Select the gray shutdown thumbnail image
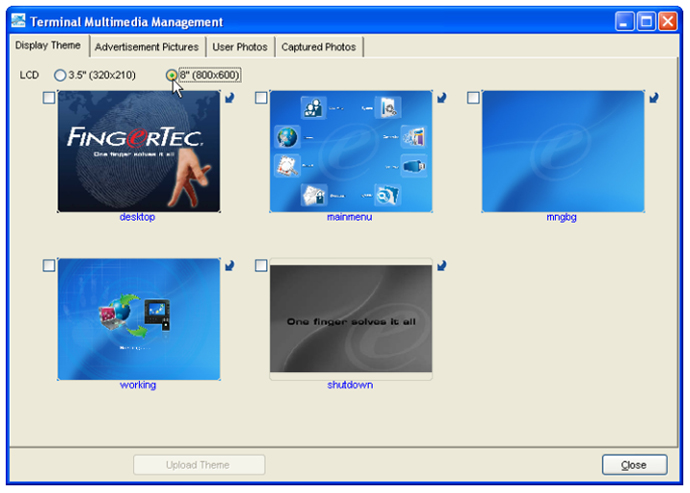This screenshot has width=690, height=493. pyautogui.click(x=351, y=319)
